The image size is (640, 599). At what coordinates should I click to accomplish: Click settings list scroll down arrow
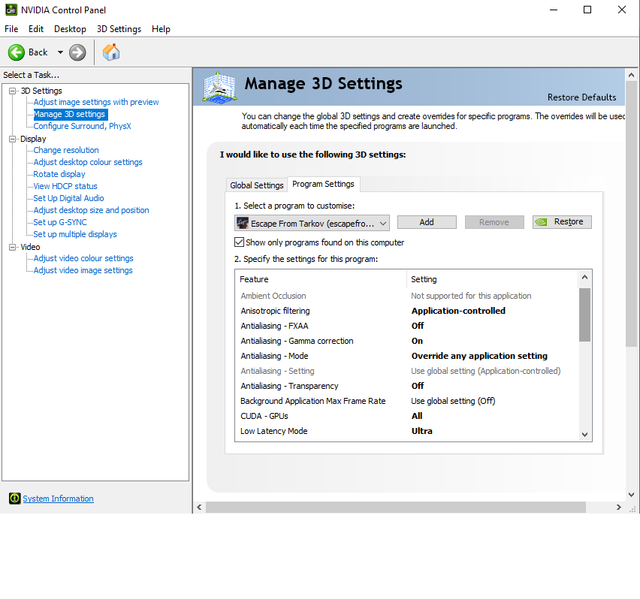tap(584, 435)
